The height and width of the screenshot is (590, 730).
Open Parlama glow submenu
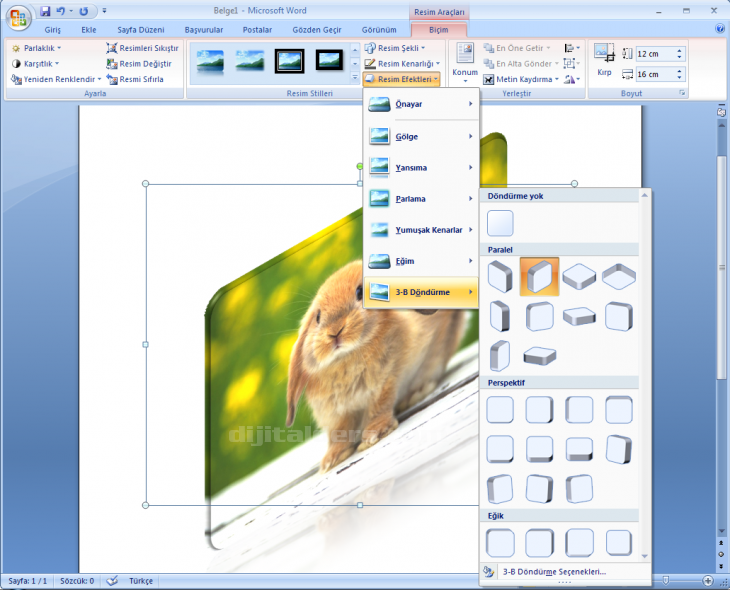tap(421, 199)
